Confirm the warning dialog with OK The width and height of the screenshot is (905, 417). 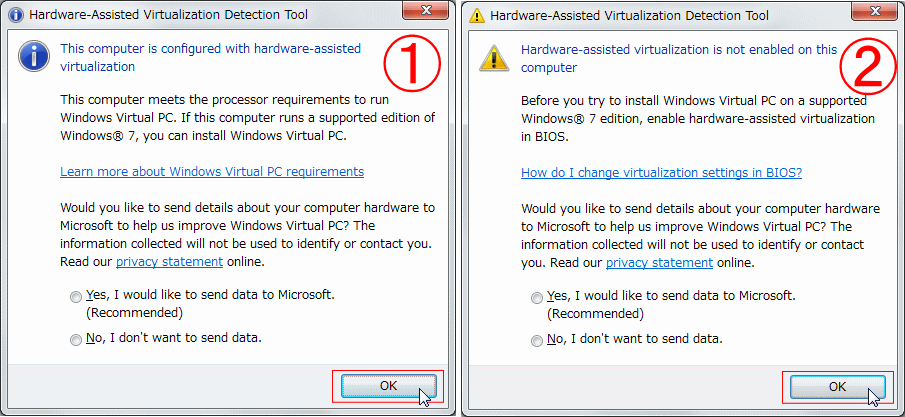click(837, 387)
